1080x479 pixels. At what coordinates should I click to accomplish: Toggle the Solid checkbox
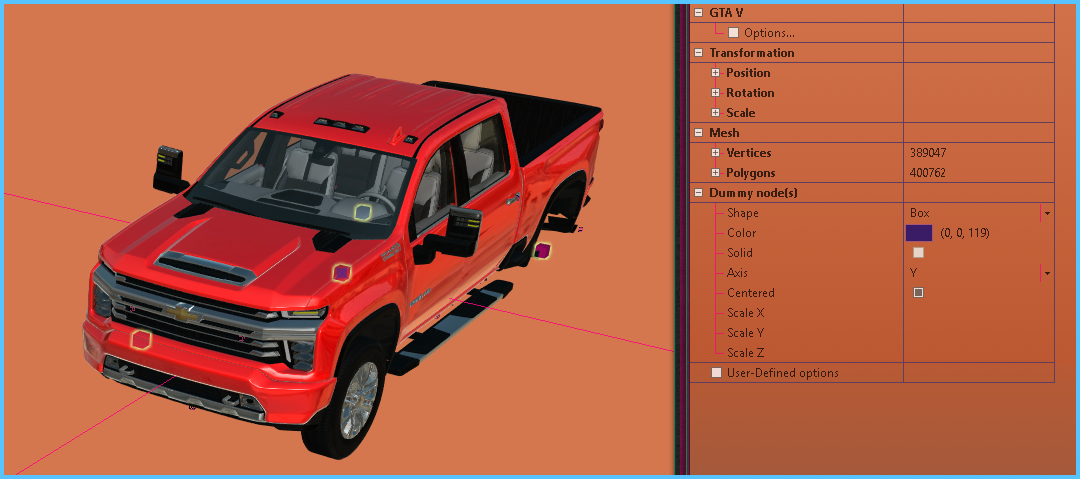click(918, 253)
